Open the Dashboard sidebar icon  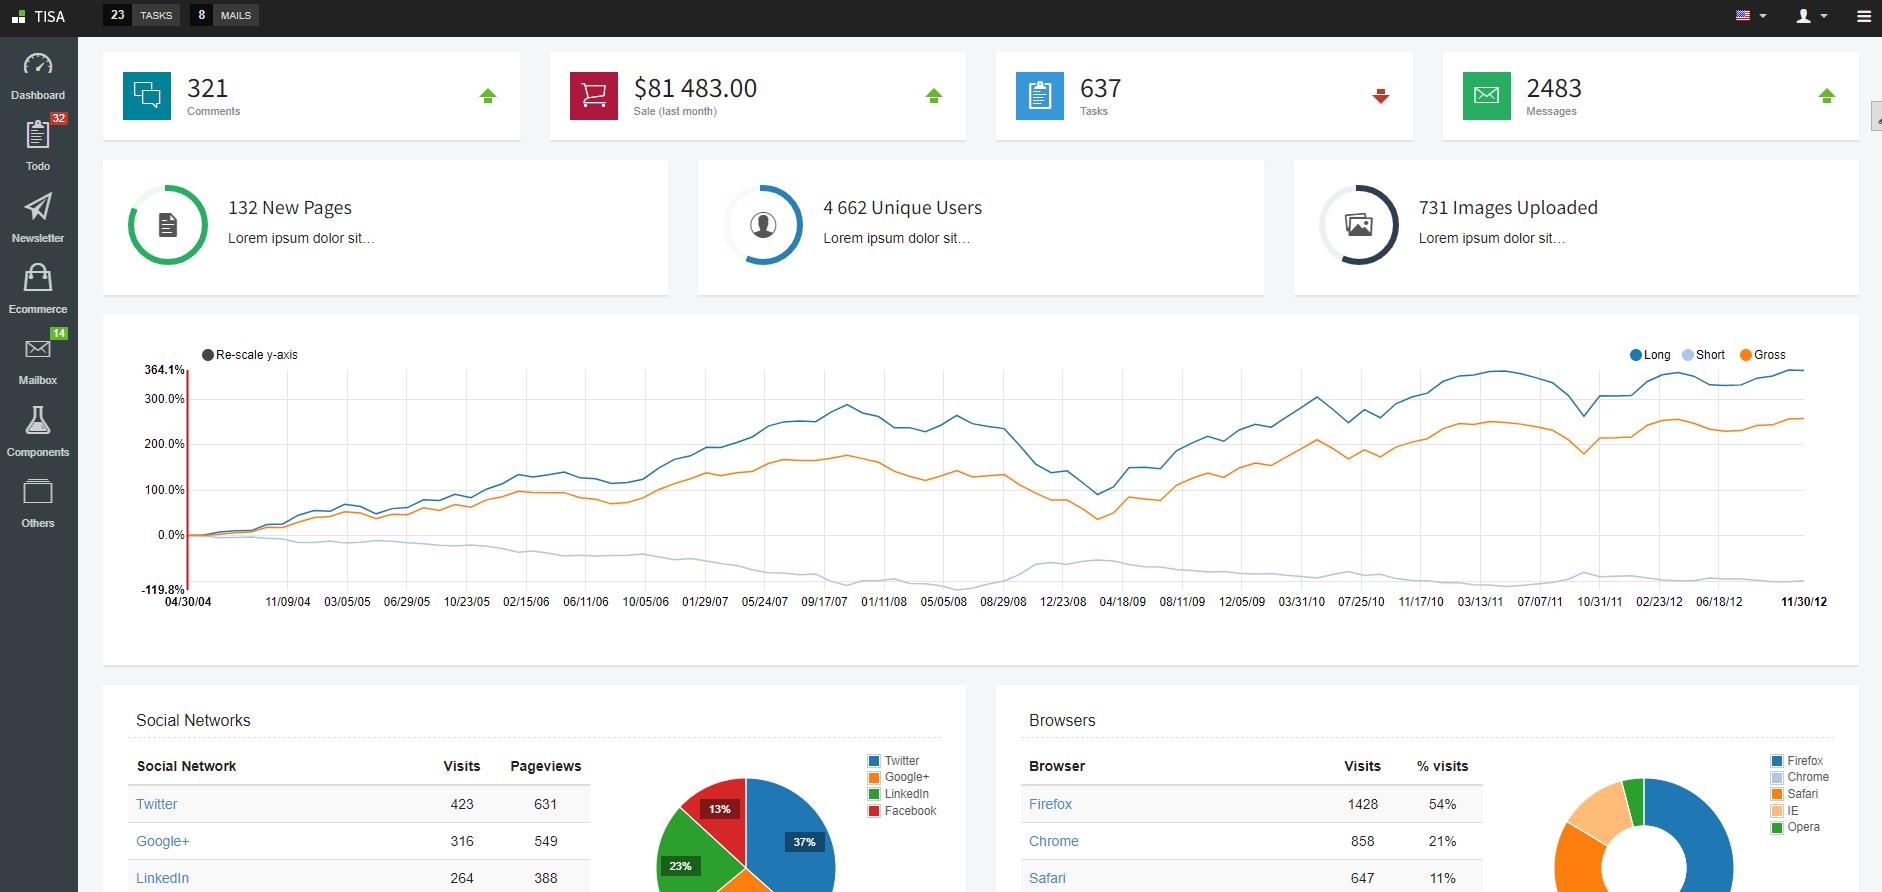pos(38,64)
